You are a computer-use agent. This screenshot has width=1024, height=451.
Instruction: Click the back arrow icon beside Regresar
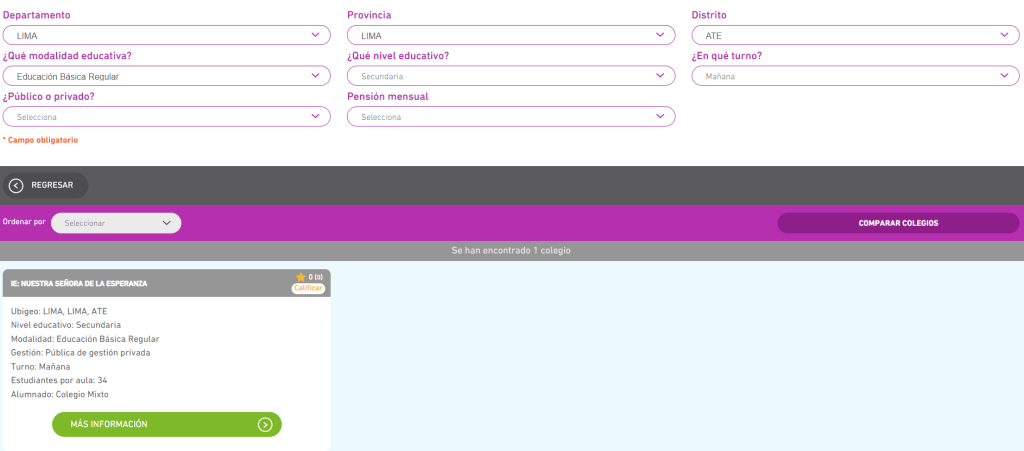click(x=16, y=185)
